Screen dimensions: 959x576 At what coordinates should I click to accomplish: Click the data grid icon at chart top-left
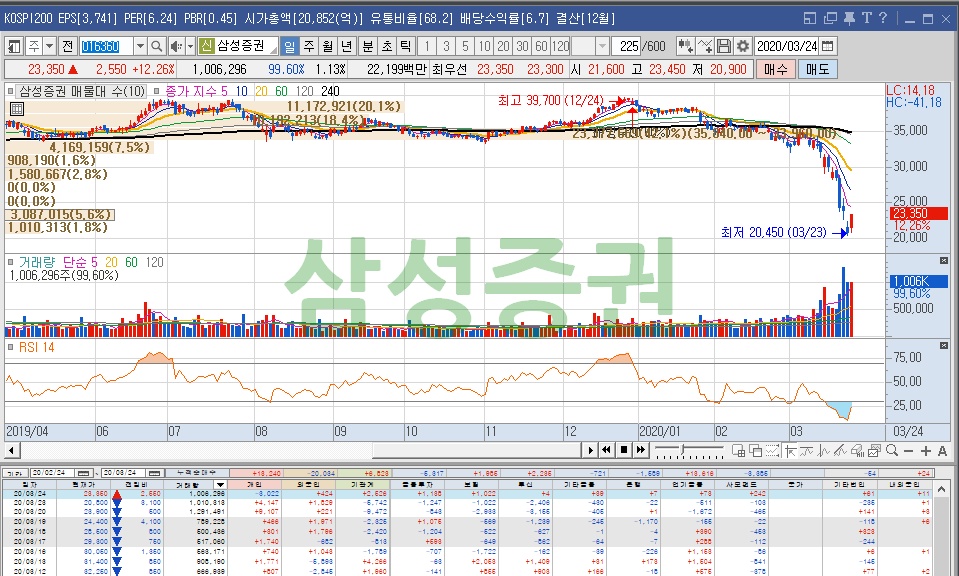click(17, 109)
